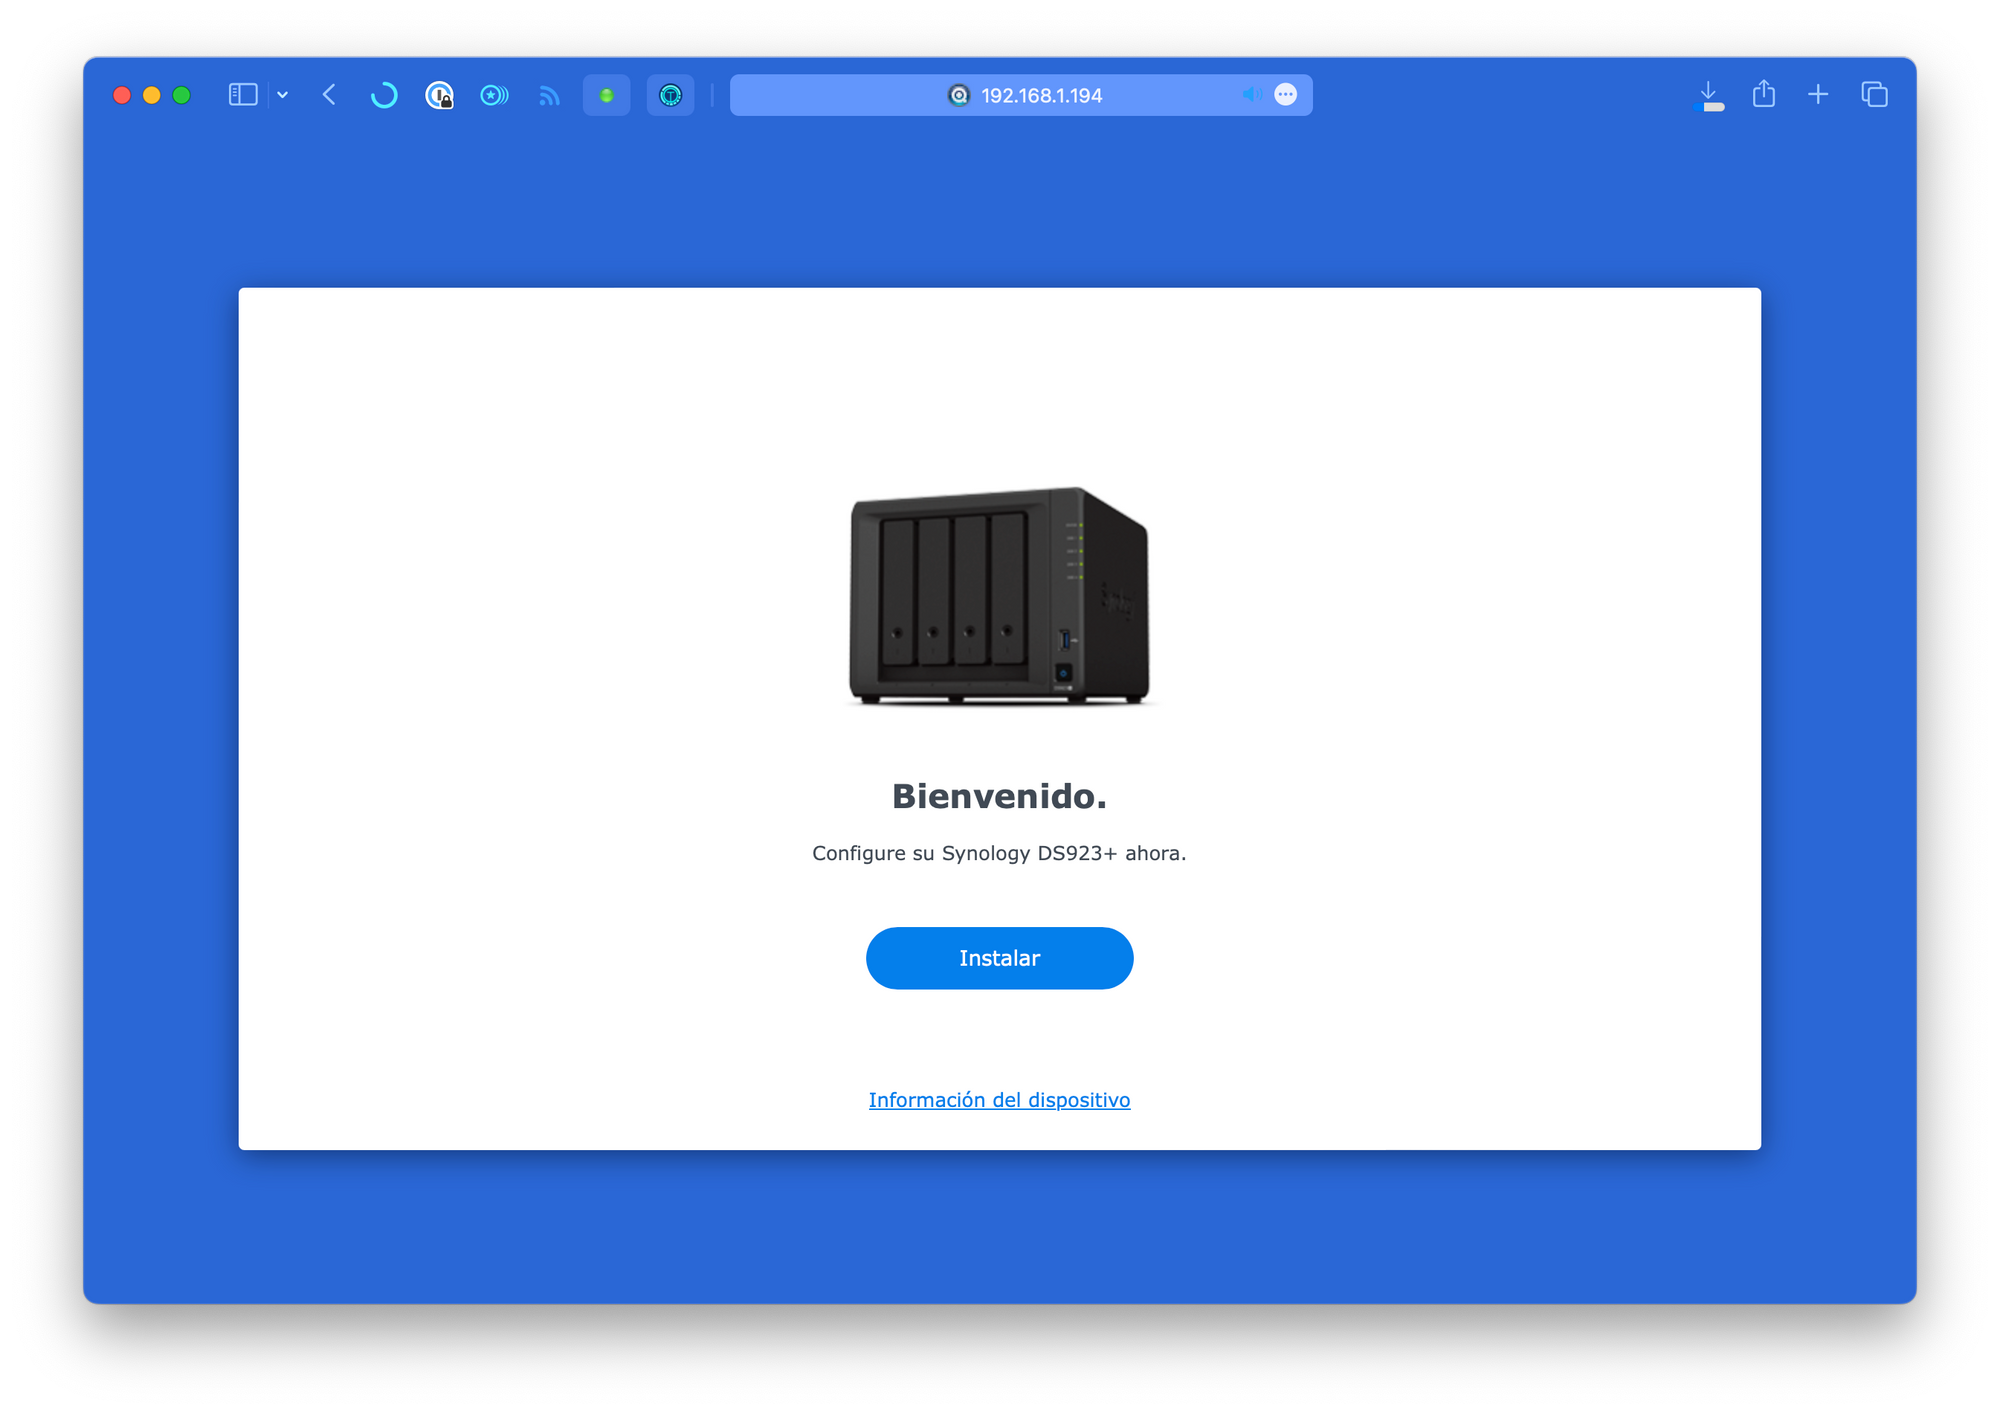This screenshot has height=1414, width=2000.
Task: Click the Instalar button
Action: pyautogui.click(x=999, y=958)
